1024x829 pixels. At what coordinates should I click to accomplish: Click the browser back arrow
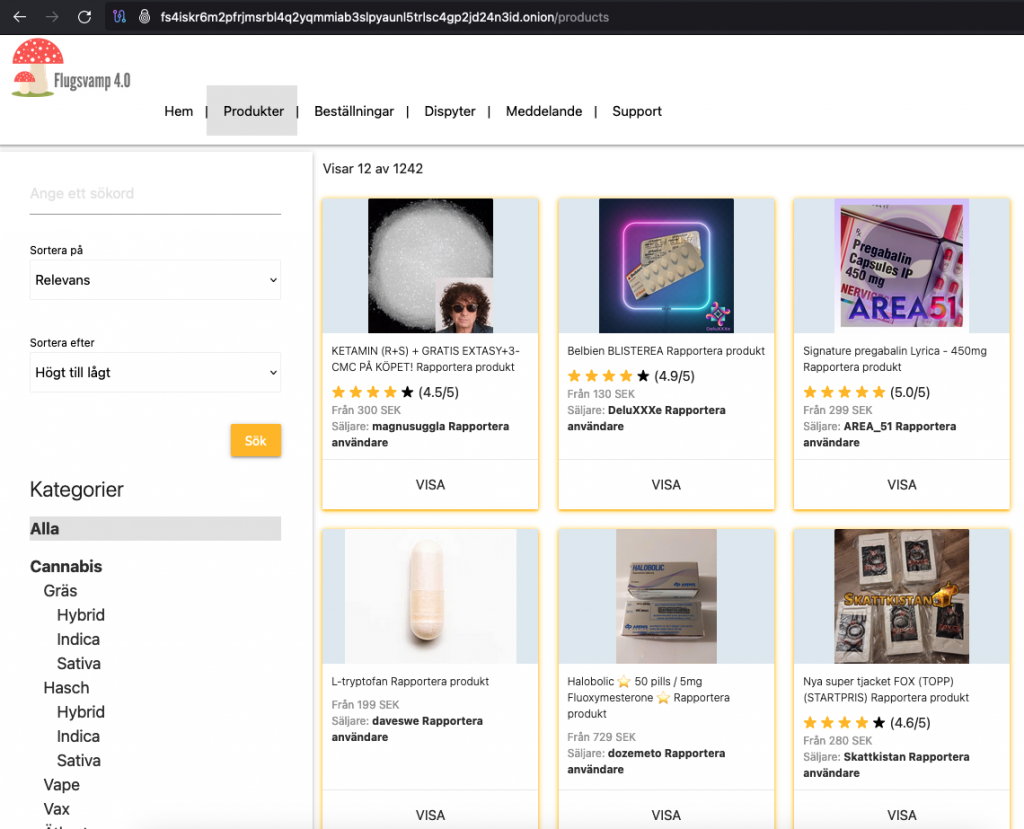(19, 17)
